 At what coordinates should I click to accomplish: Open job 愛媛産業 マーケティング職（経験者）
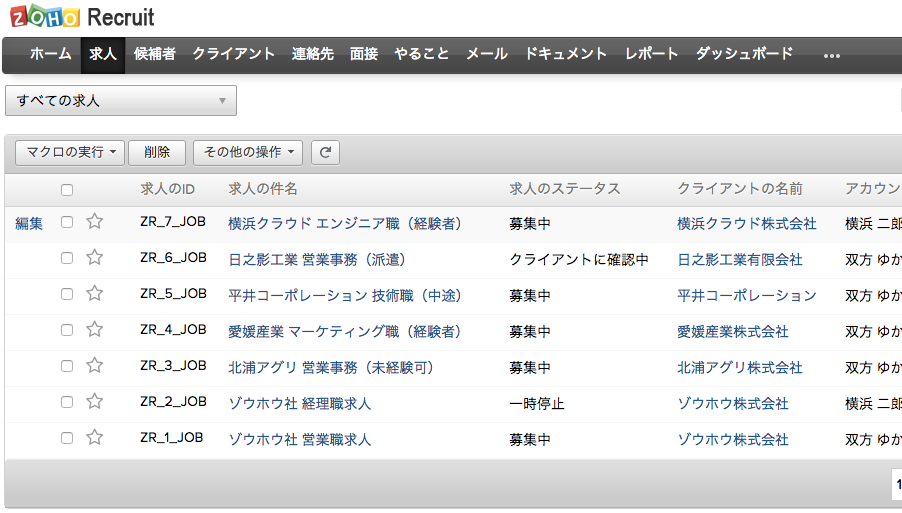click(x=345, y=331)
